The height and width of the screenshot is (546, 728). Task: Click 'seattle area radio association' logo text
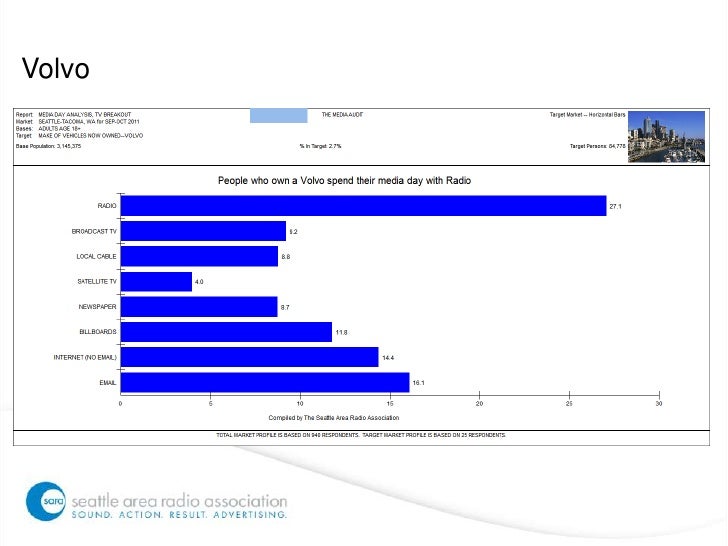tap(179, 501)
